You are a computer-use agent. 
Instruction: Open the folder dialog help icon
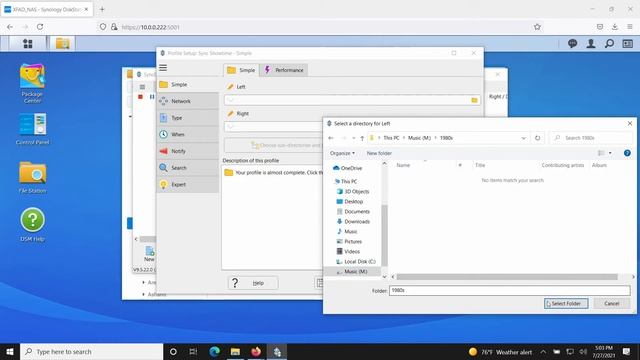pyautogui.click(x=627, y=153)
